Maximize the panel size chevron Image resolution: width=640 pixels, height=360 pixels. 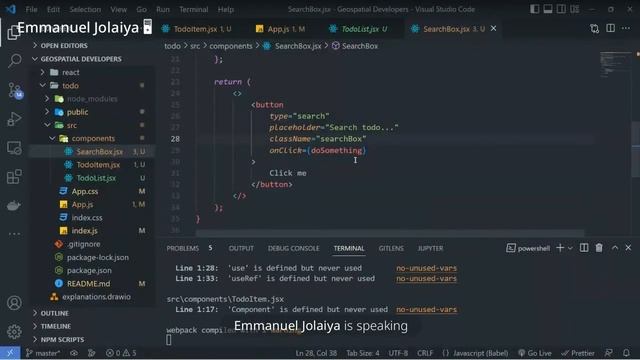point(615,248)
